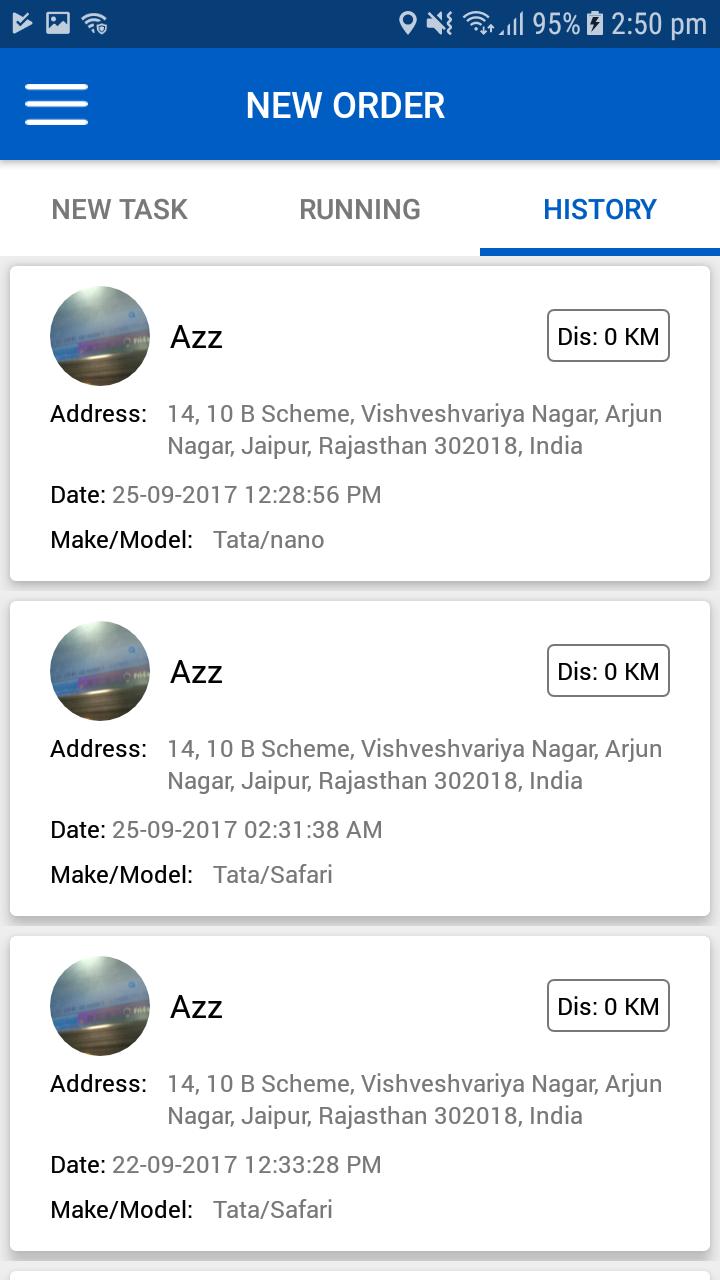Screen dimensions: 720x1280
Task: Tap the battery icon in status bar
Action: click(595, 23)
